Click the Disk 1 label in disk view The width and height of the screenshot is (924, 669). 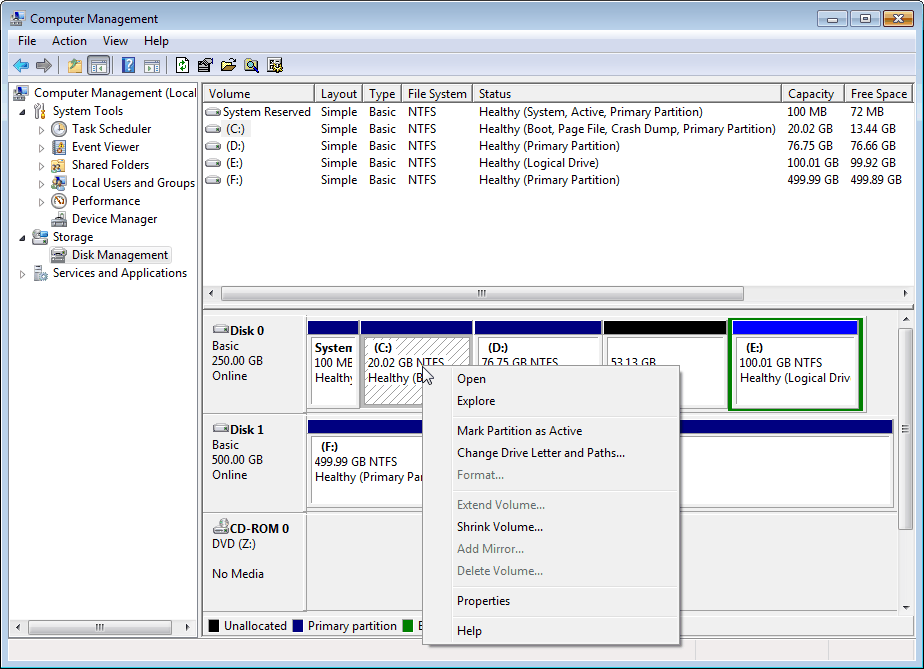coord(246,430)
